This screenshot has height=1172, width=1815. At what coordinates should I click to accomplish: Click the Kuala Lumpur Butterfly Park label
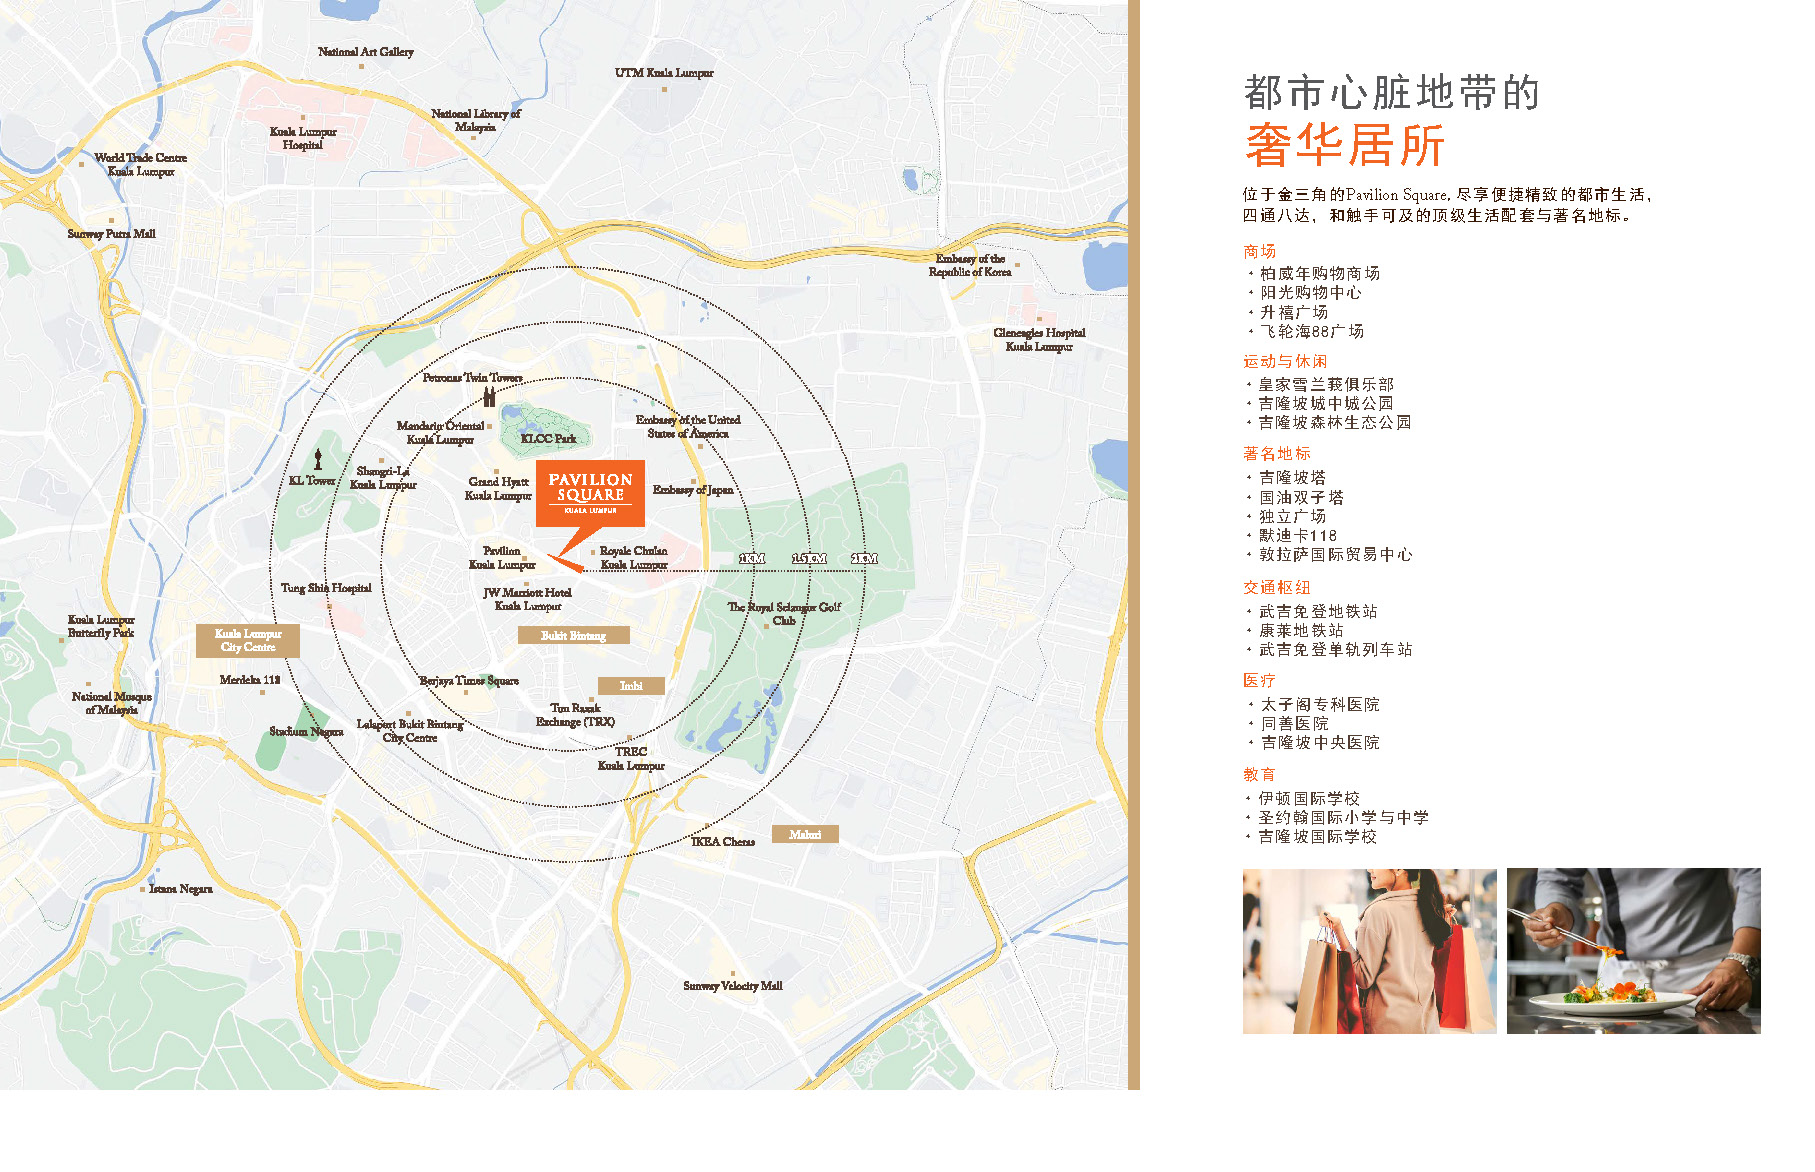(x=101, y=626)
